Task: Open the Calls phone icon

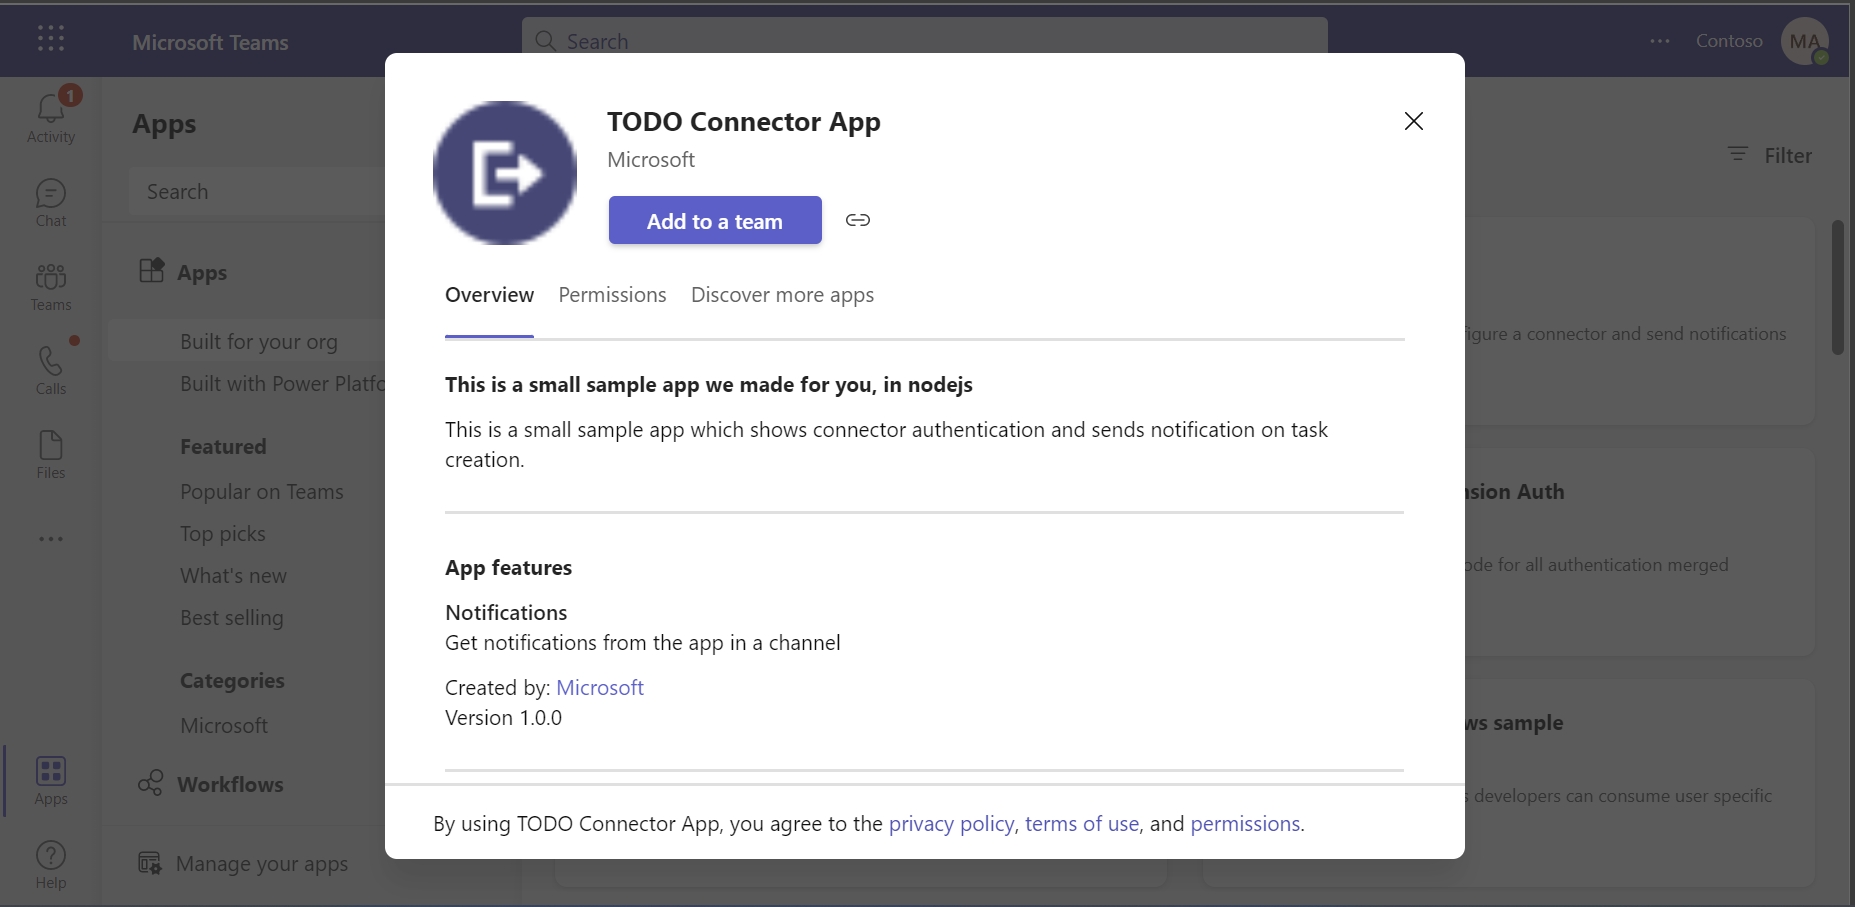Action: [51, 360]
